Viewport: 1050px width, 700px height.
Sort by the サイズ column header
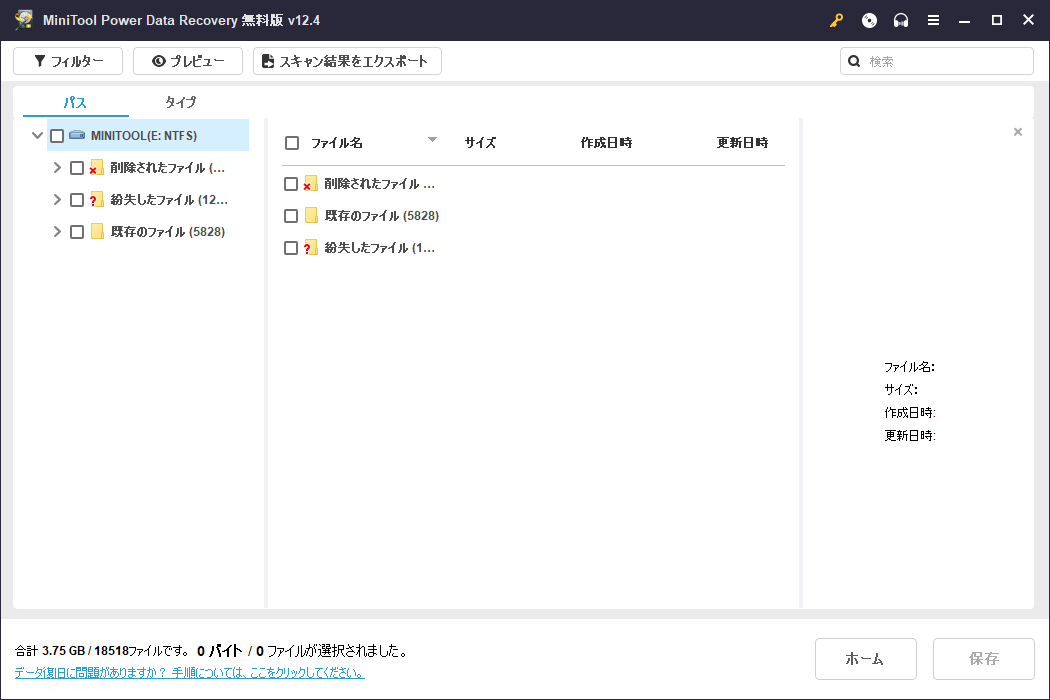480,143
